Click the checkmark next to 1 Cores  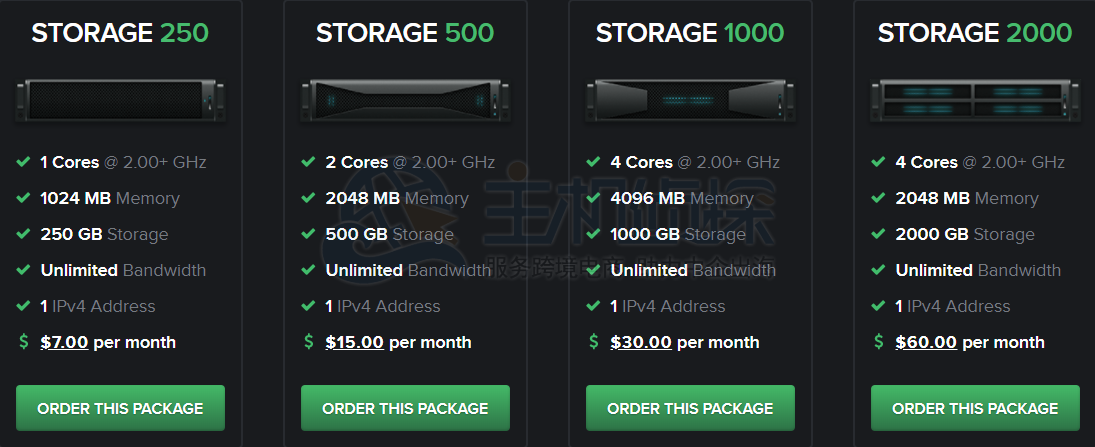pyautogui.click(x=24, y=162)
